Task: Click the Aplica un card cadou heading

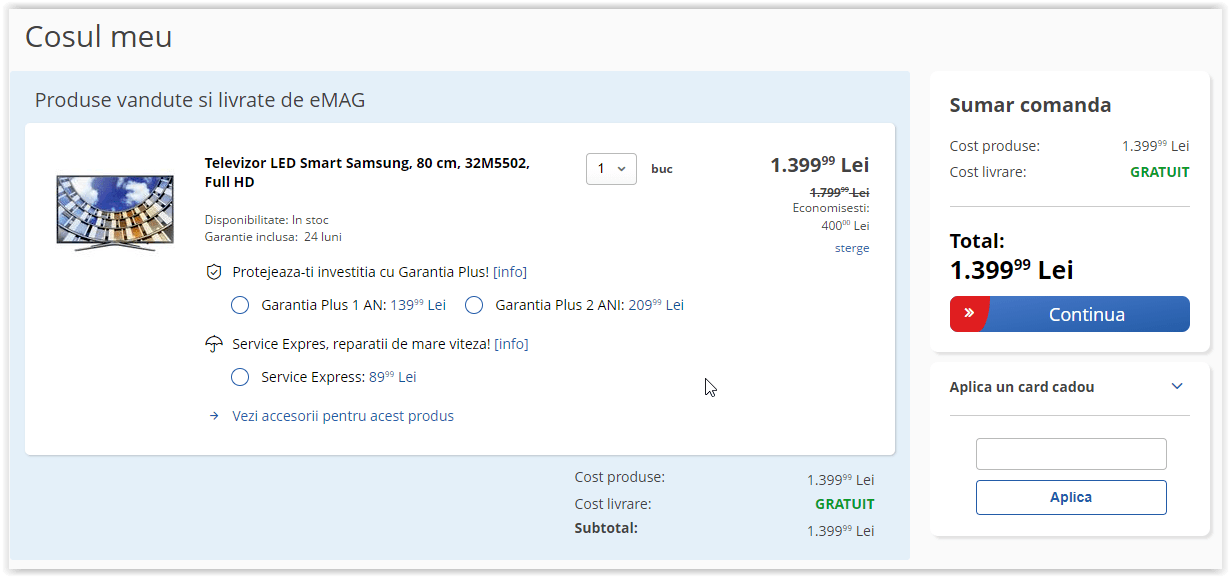Action: (x=1022, y=387)
